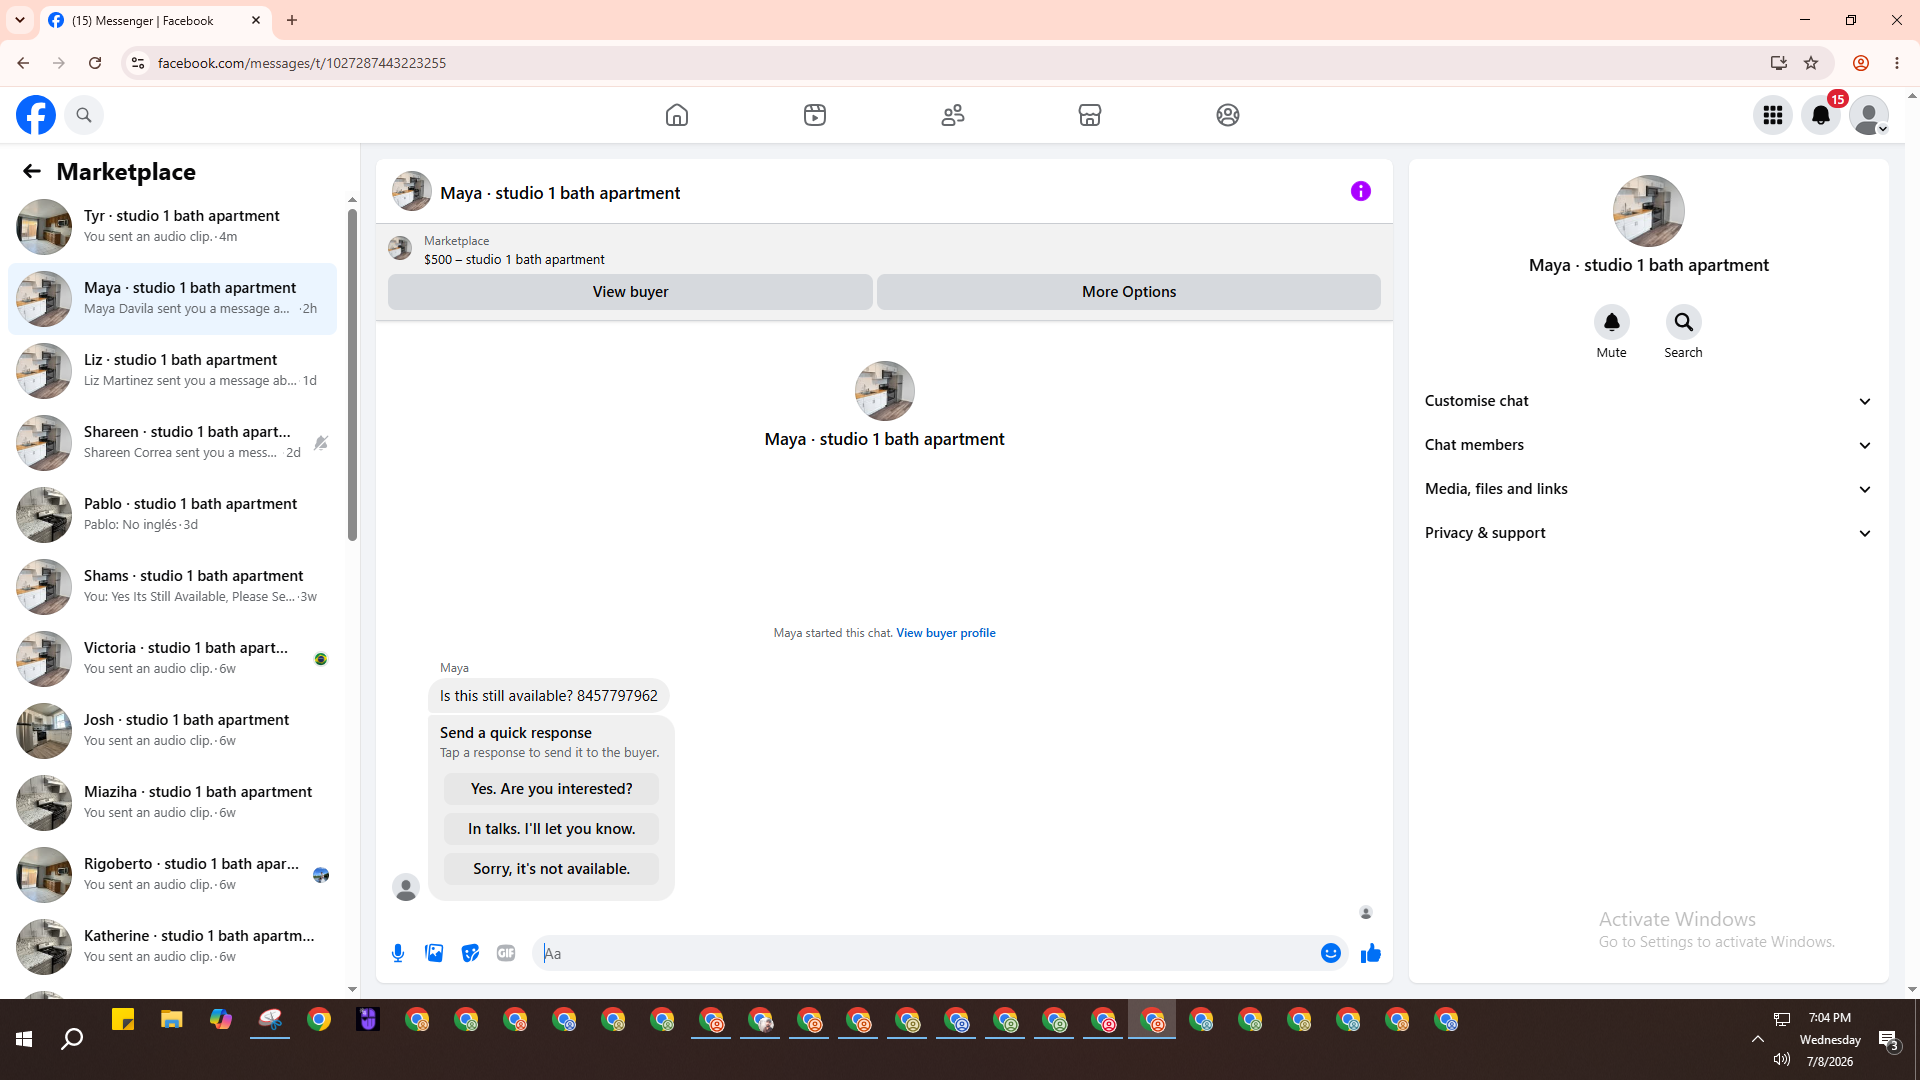Screen dimensions: 1920x1080
Task: Send a thumbs-up like
Action: pyautogui.click(x=1371, y=953)
